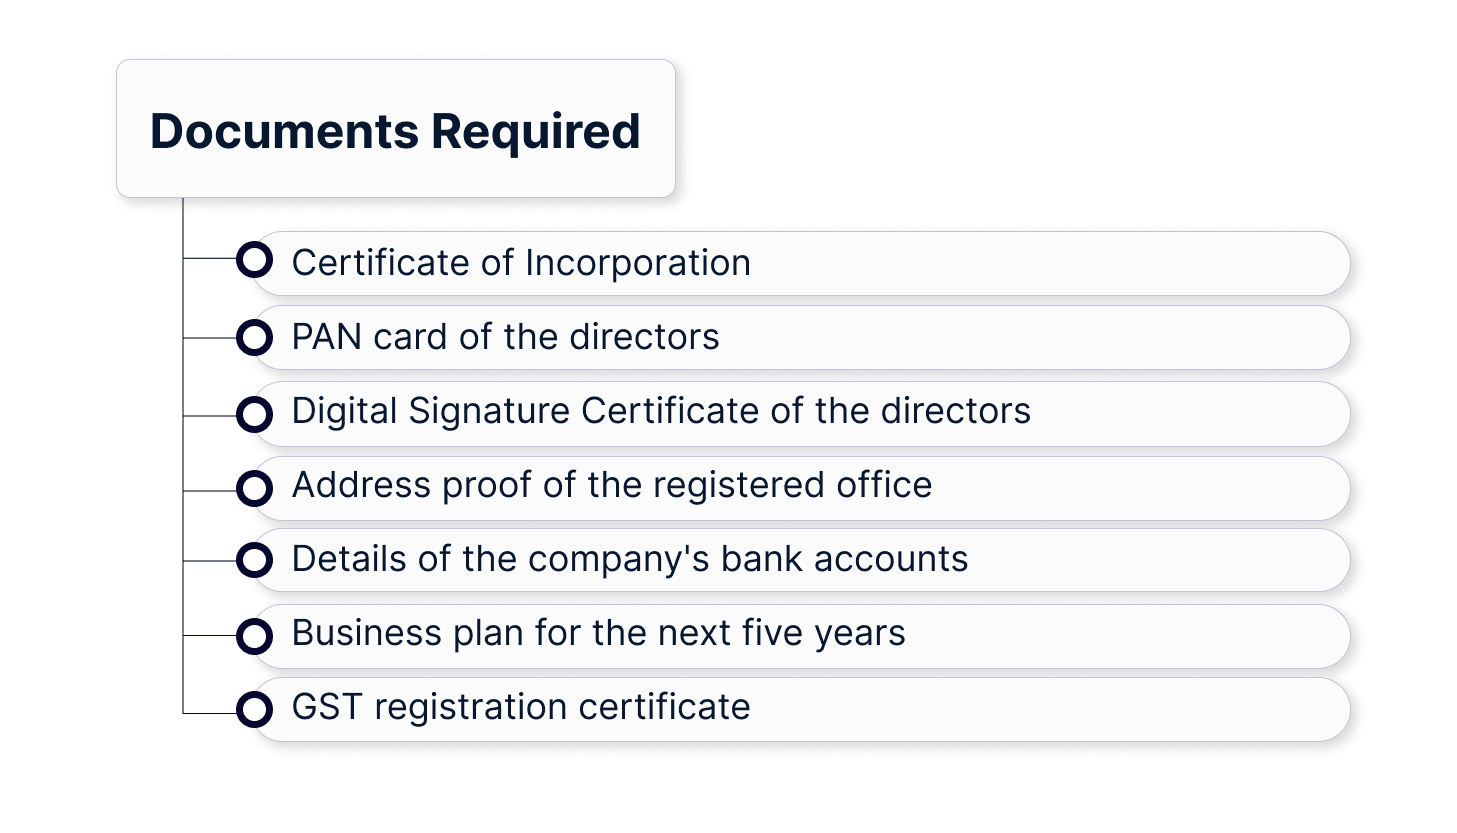This screenshot has height=833, width=1457.
Task: Click the circle bullet beside Certificate of Incorporation
Action: [254, 260]
